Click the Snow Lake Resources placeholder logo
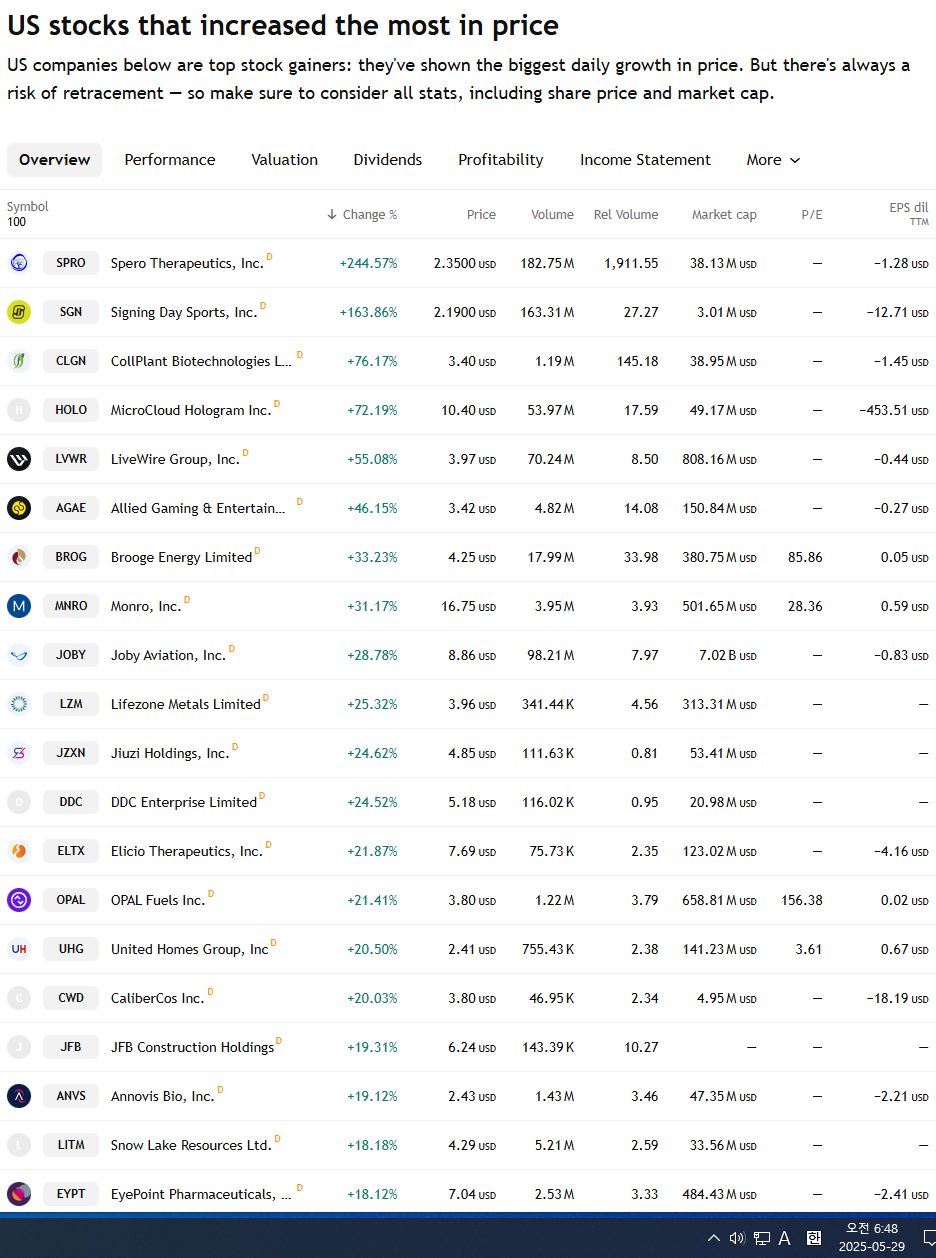The height and width of the screenshot is (1258, 936). 18,1145
